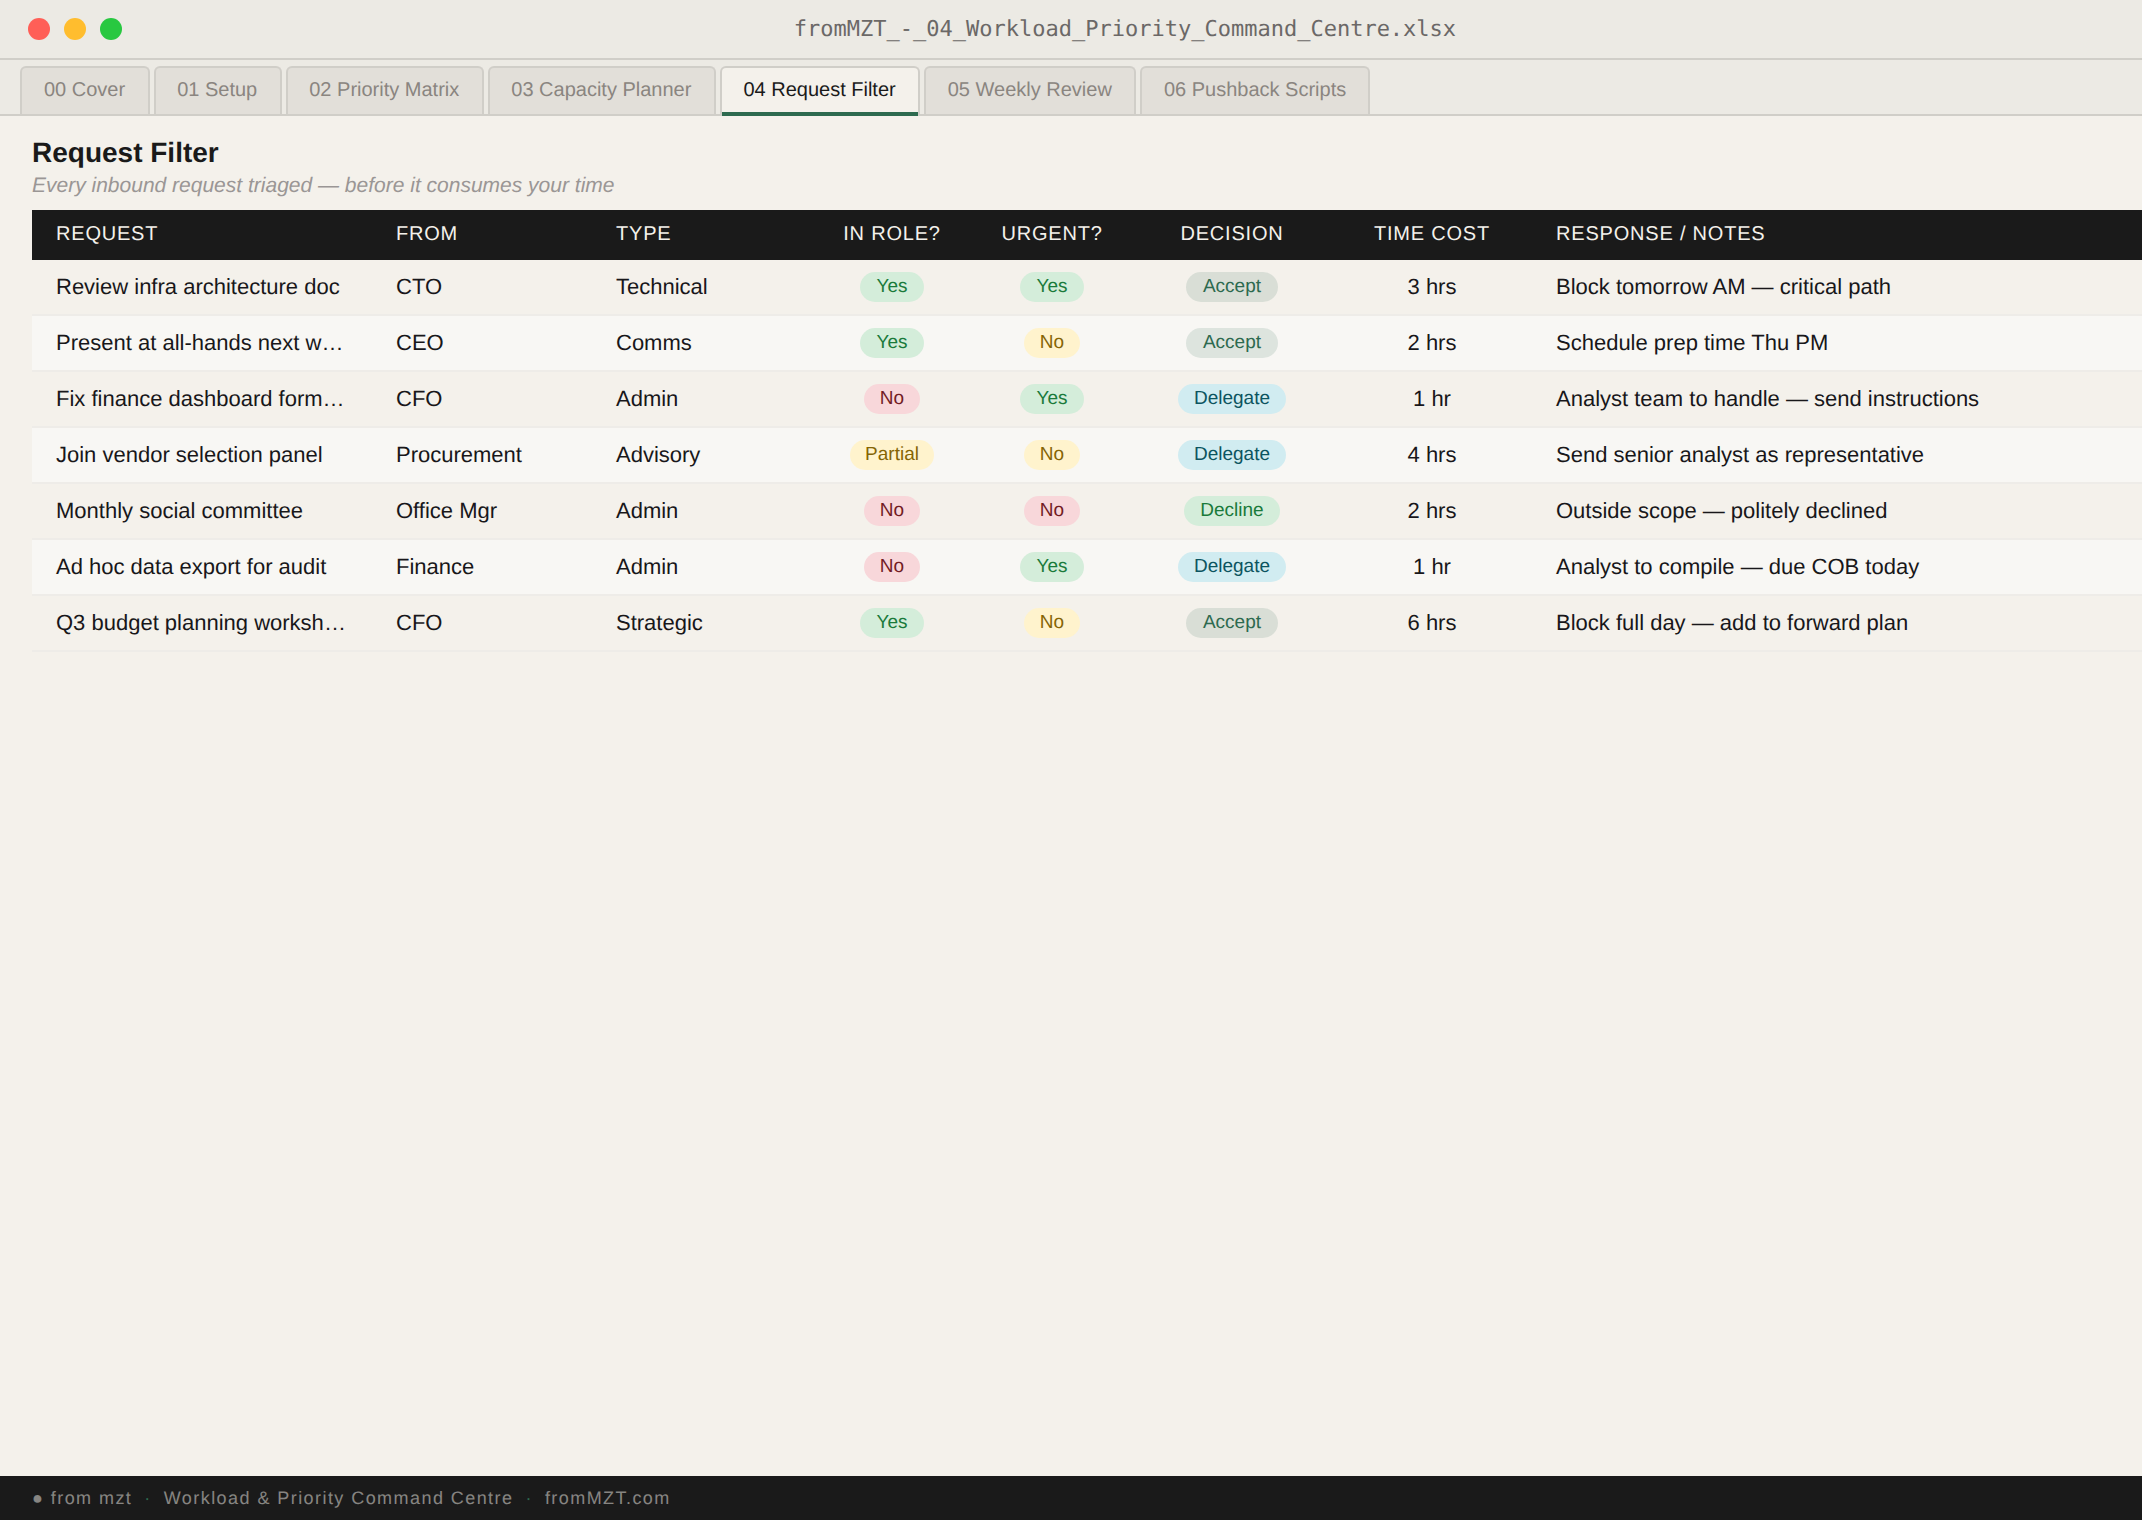Switch to the 01 Setup tab
This screenshot has height=1520, width=2142.
tap(217, 90)
